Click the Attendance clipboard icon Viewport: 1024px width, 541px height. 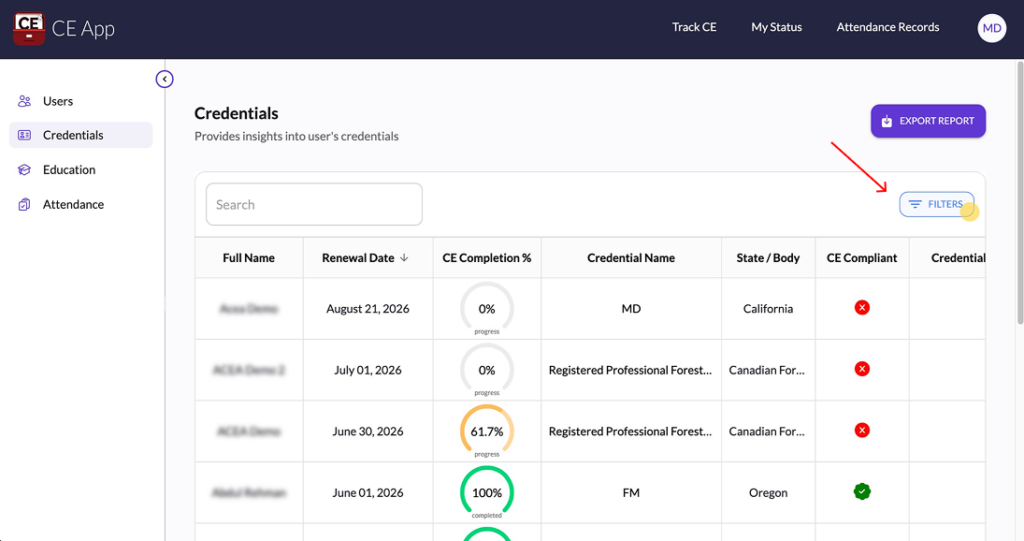pyautogui.click(x=25, y=204)
